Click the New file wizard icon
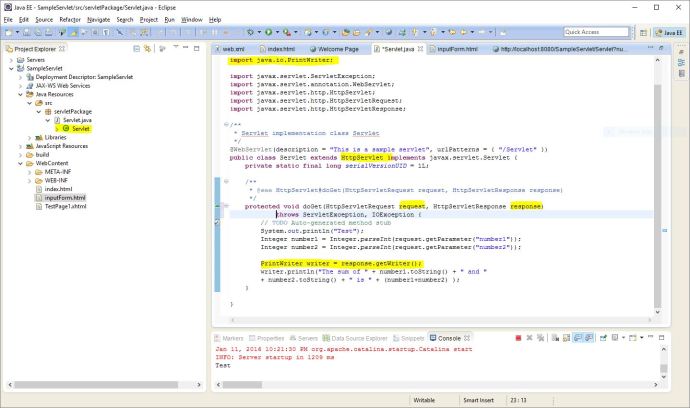Screen dimensions: 690x408 tap(8, 32)
